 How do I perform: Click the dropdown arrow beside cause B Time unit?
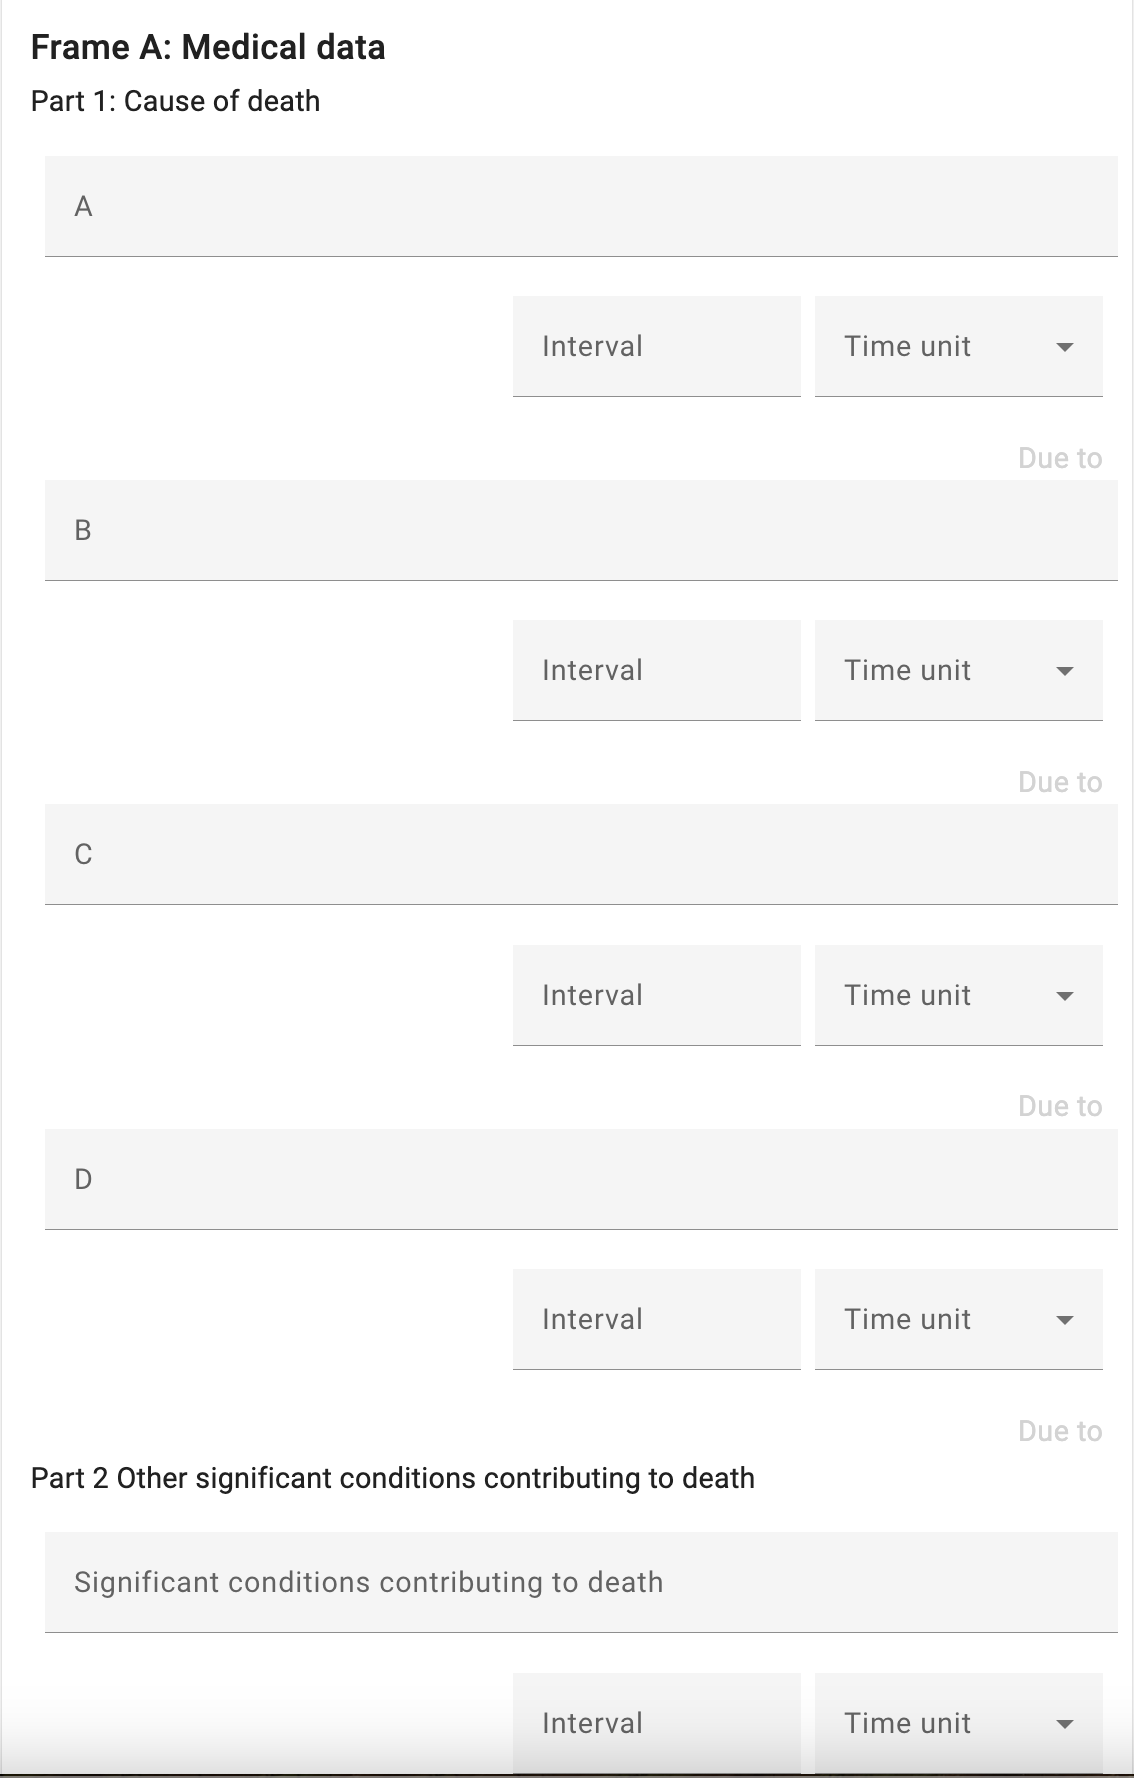pyautogui.click(x=1065, y=671)
